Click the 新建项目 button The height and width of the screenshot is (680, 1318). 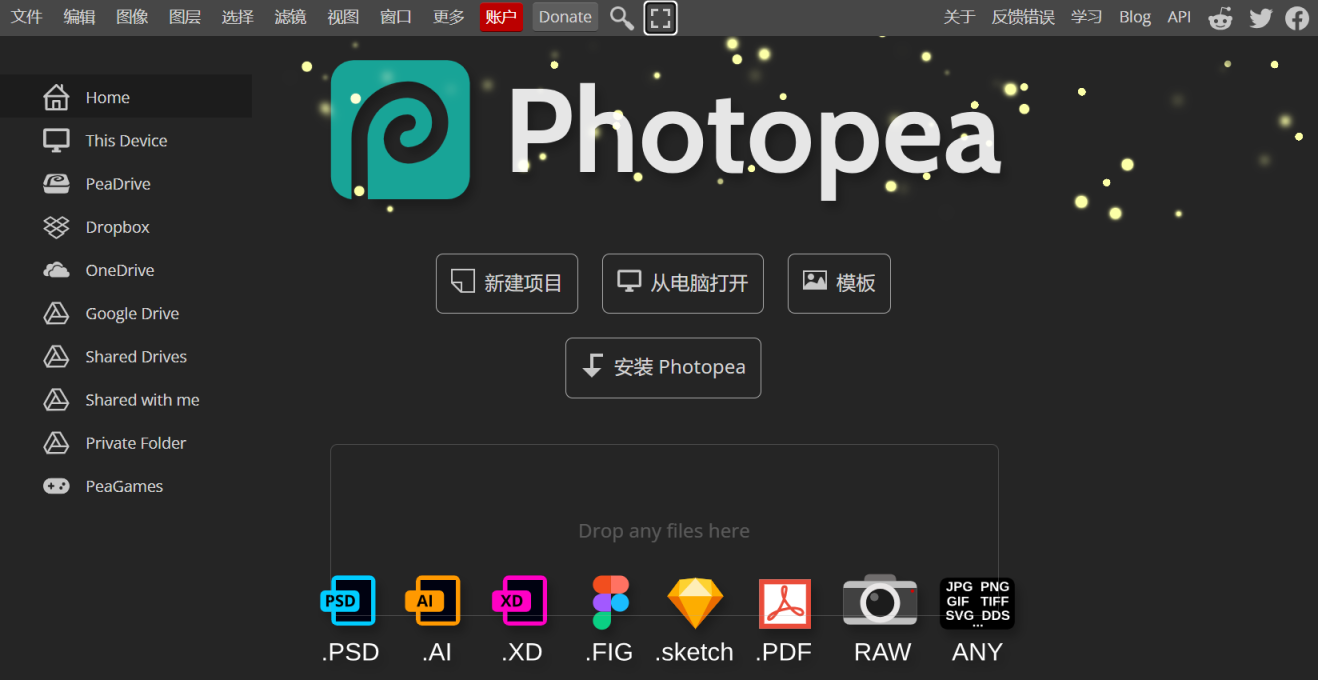[506, 283]
